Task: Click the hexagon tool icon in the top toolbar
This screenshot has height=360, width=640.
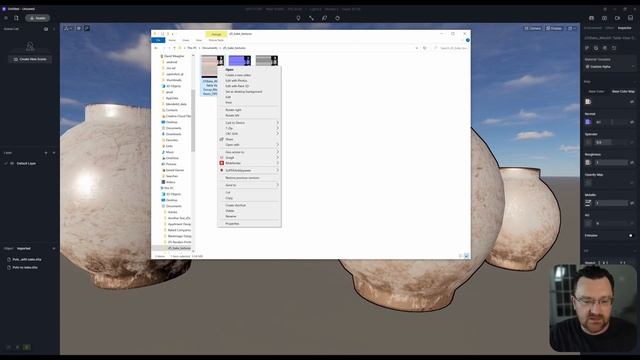Action: coord(338,18)
